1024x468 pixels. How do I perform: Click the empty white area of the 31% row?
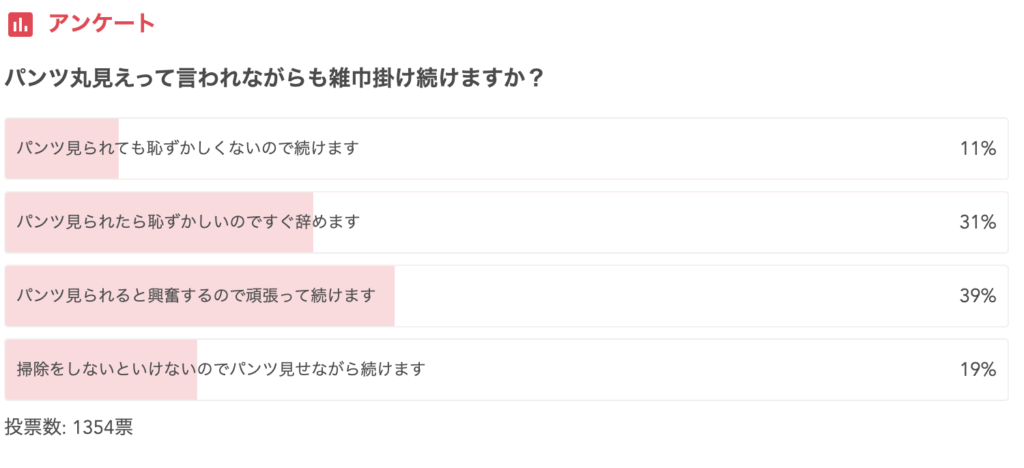coord(653,223)
